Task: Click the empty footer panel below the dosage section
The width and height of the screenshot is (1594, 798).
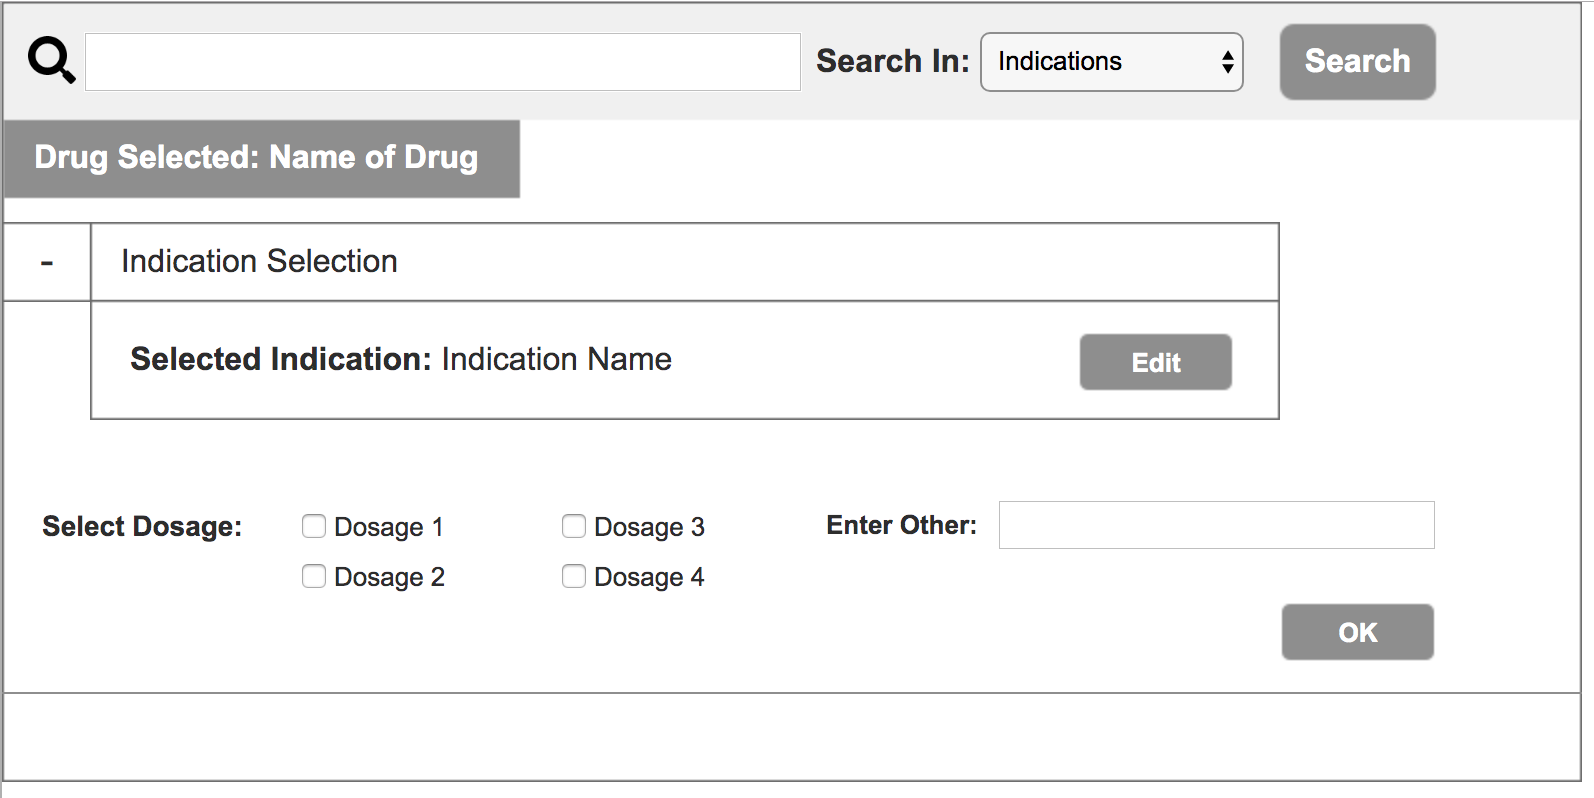Action: pyautogui.click(x=790, y=736)
